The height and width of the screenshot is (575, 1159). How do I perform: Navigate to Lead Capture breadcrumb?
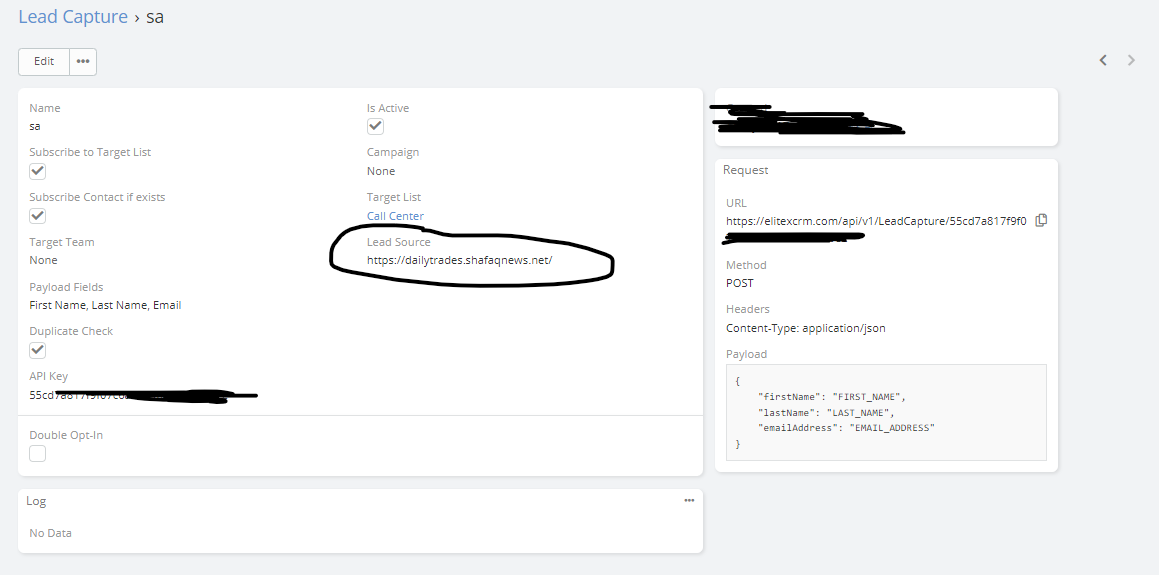click(73, 17)
